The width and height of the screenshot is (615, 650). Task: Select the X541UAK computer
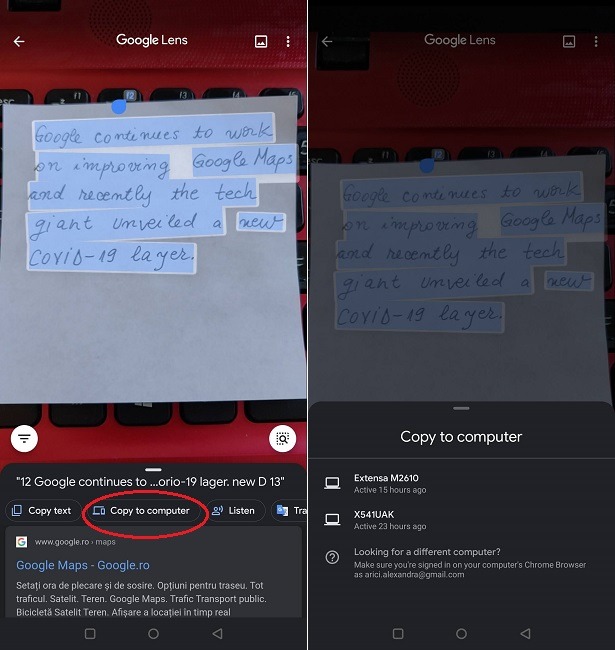[461, 520]
